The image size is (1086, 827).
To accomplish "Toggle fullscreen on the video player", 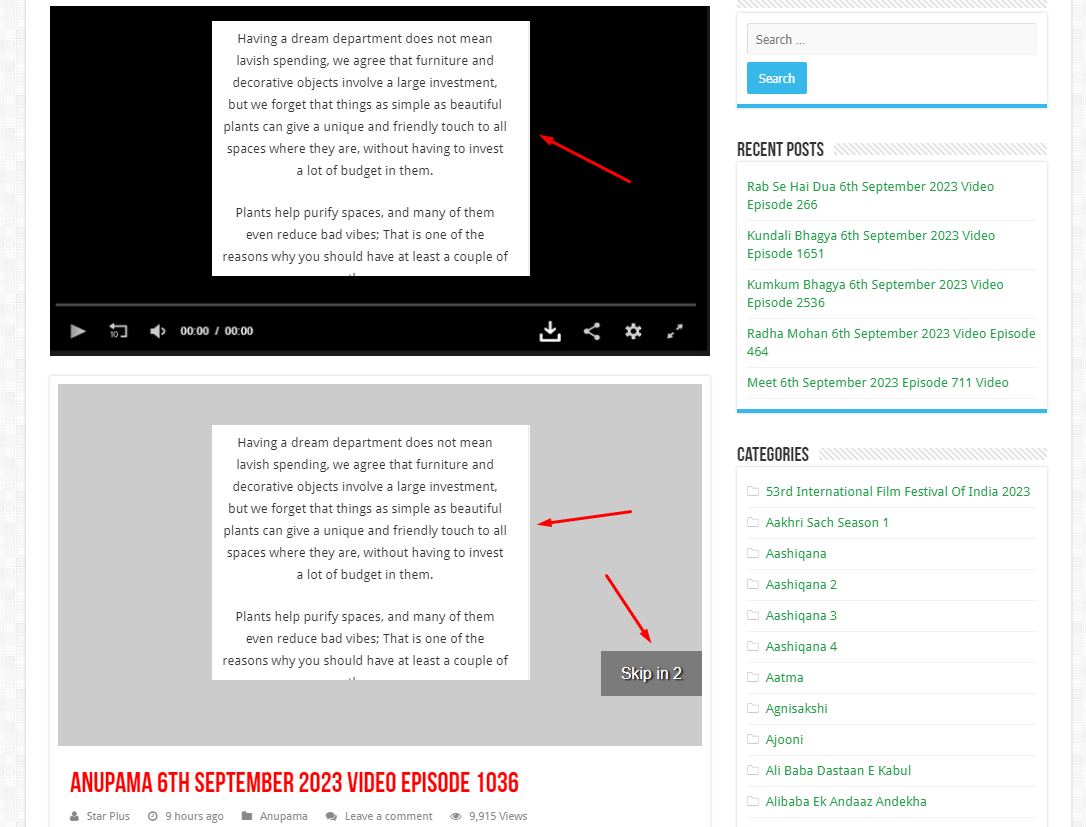I will point(675,331).
